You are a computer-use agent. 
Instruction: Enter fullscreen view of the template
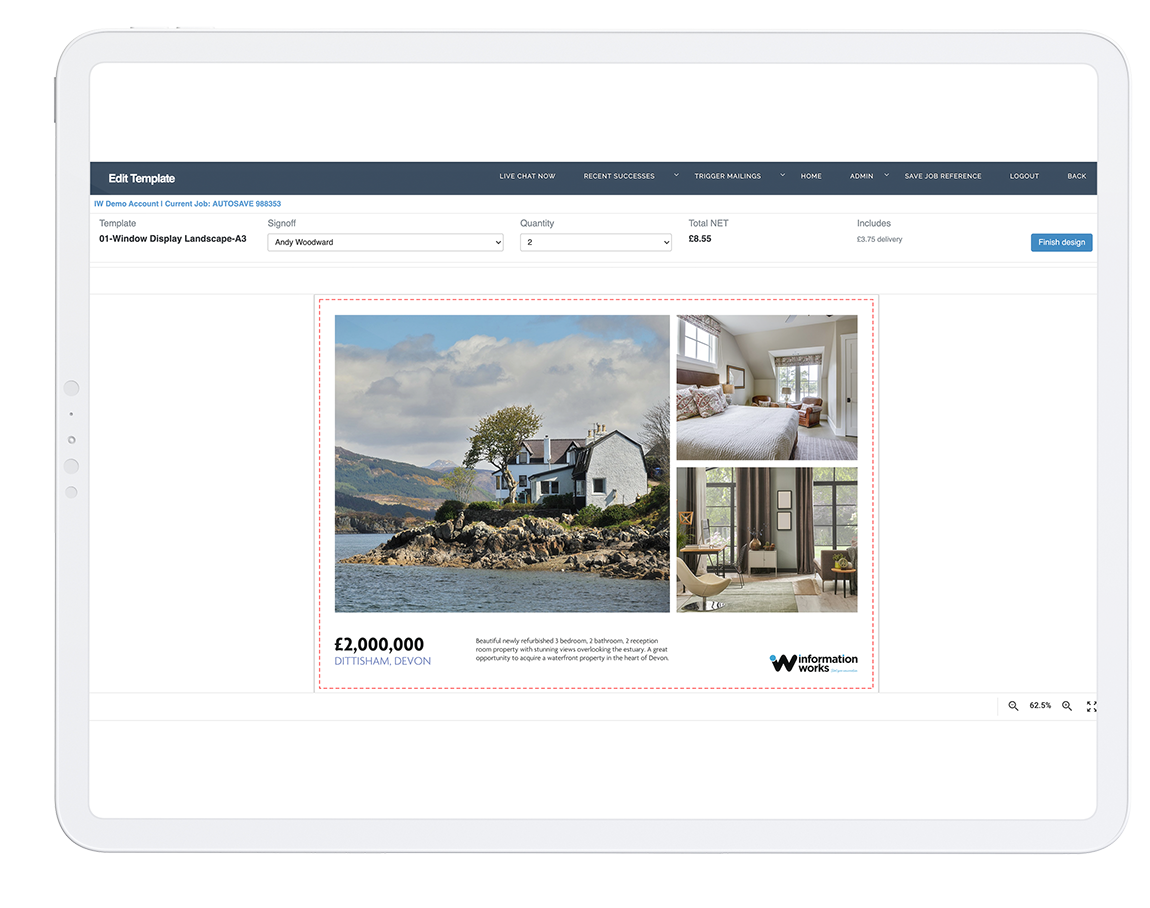(1091, 706)
